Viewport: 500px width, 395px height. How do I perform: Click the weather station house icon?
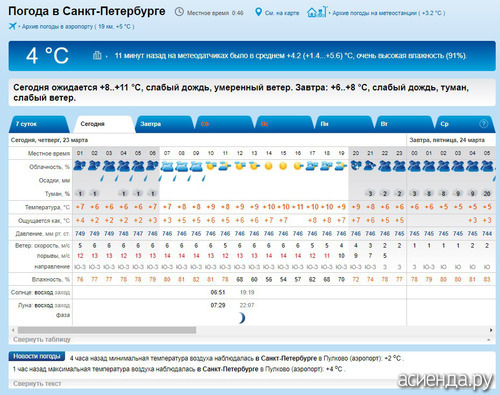tap(317, 12)
